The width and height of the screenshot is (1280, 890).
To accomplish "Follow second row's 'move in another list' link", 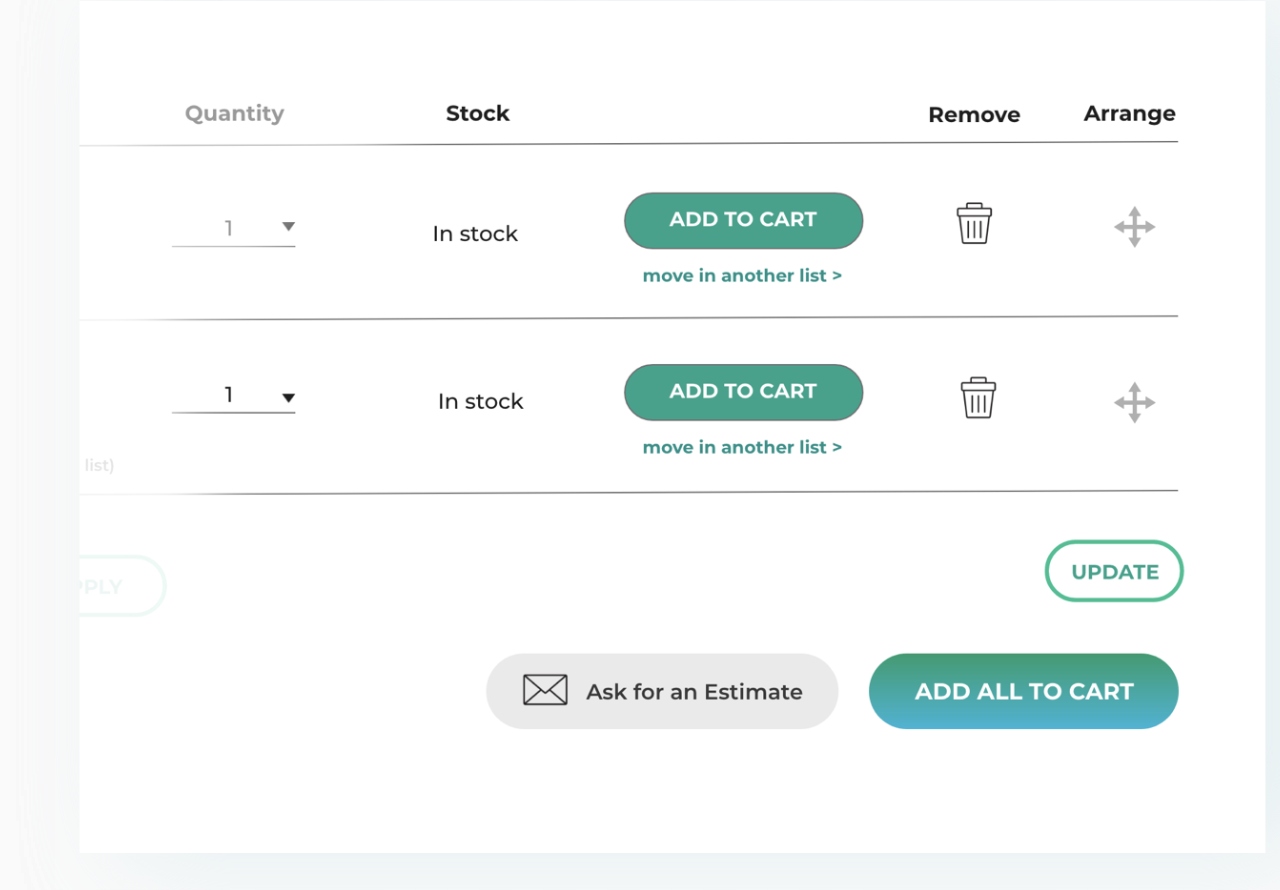I will pyautogui.click(x=742, y=448).
